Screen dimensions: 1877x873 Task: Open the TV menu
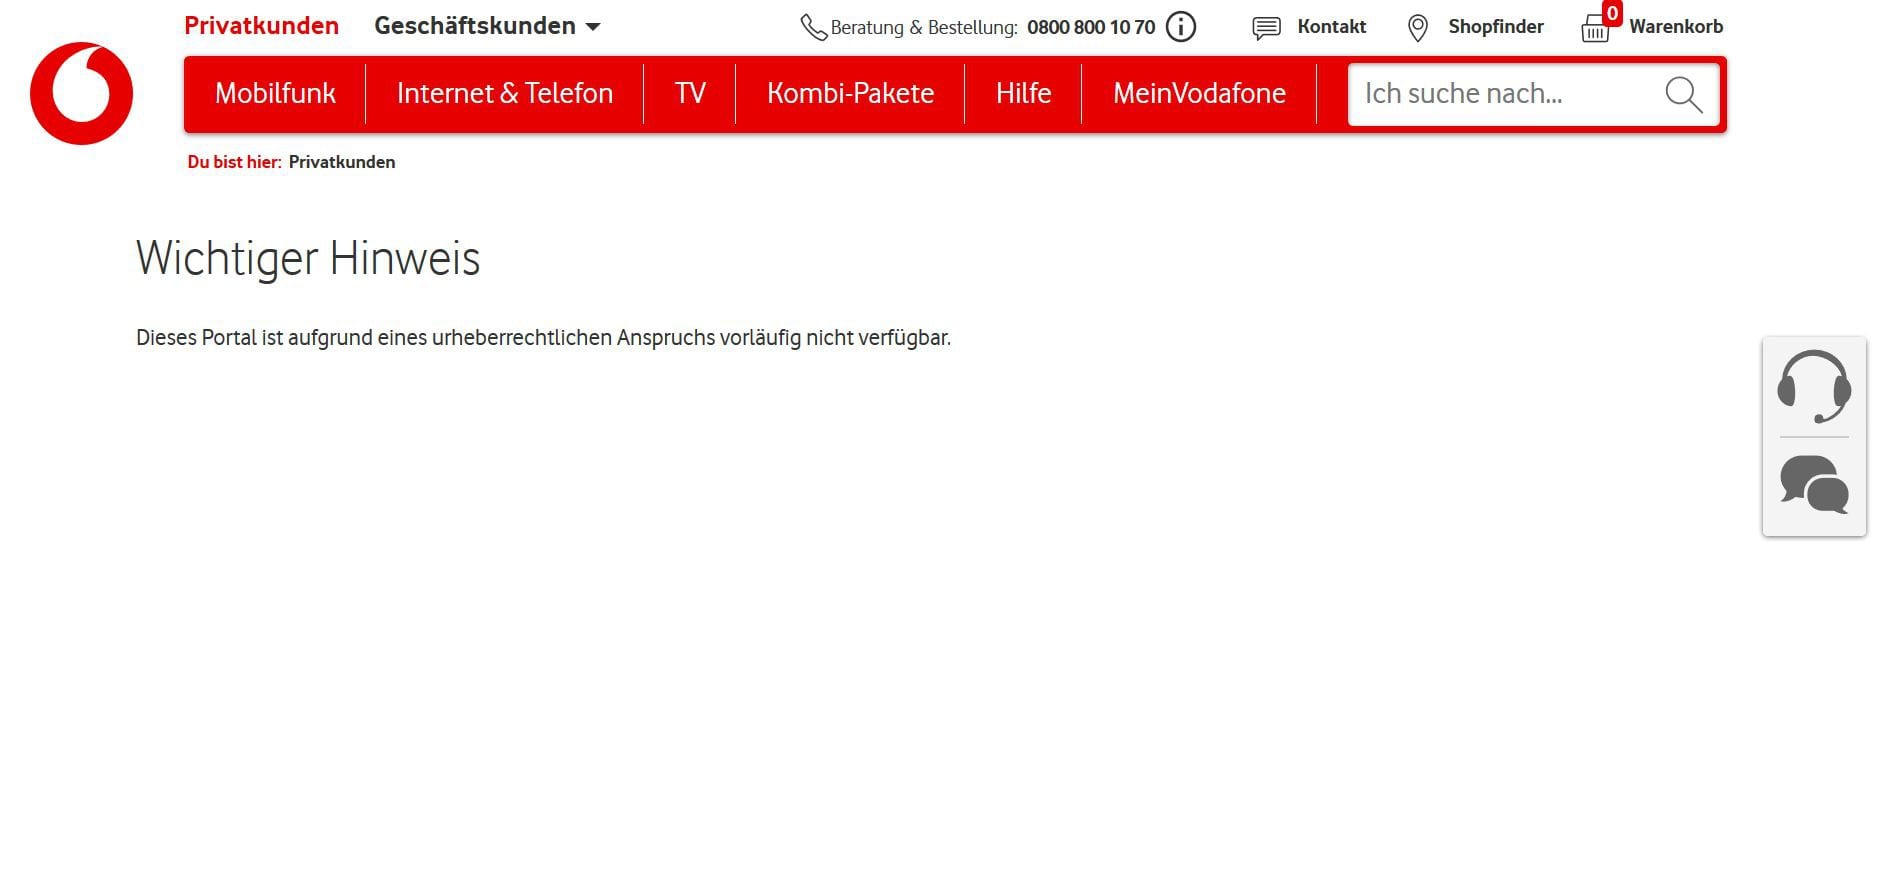point(690,93)
